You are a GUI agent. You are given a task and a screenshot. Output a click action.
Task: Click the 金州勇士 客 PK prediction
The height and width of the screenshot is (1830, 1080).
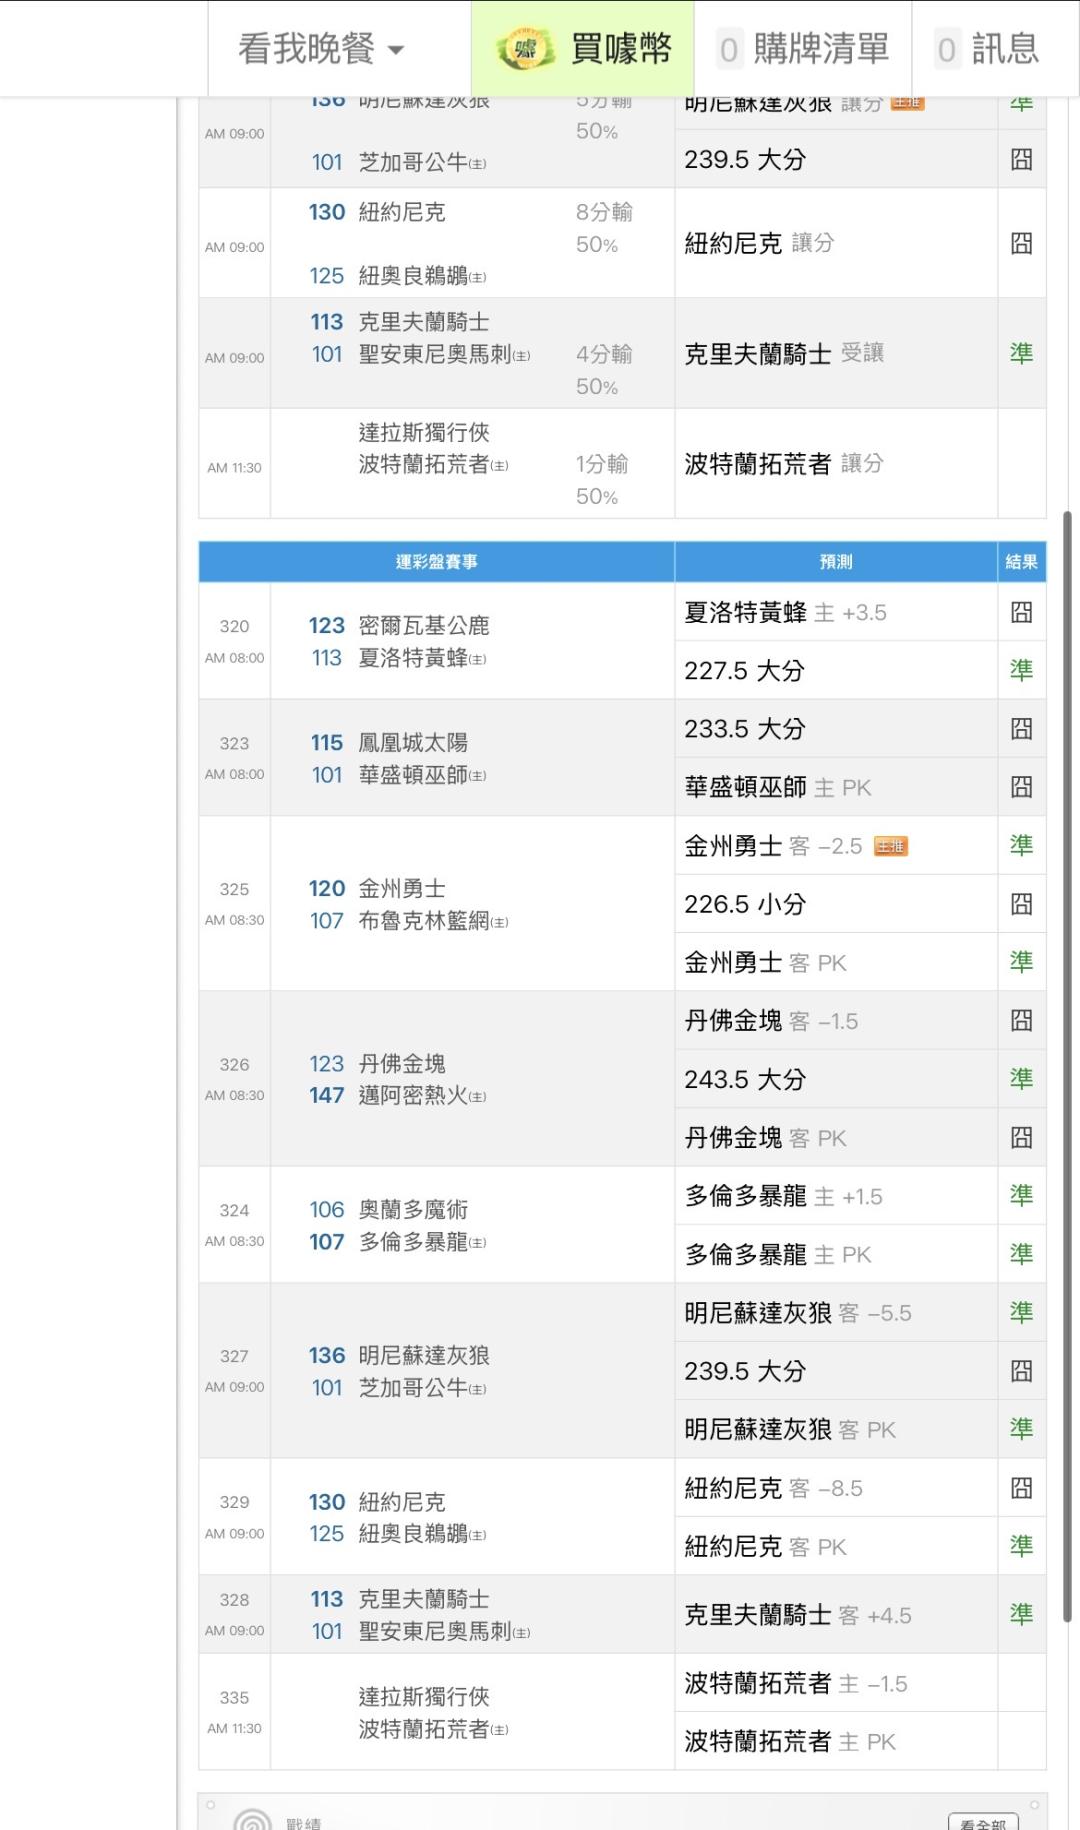pyautogui.click(x=765, y=963)
